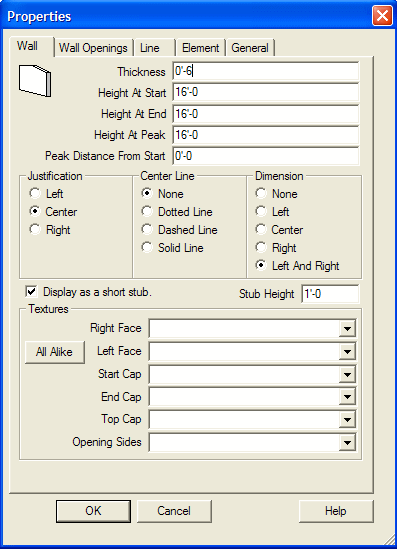Image resolution: width=397 pixels, height=549 pixels.
Task: Open the Opening Sides texture dropdown
Action: tap(347, 443)
